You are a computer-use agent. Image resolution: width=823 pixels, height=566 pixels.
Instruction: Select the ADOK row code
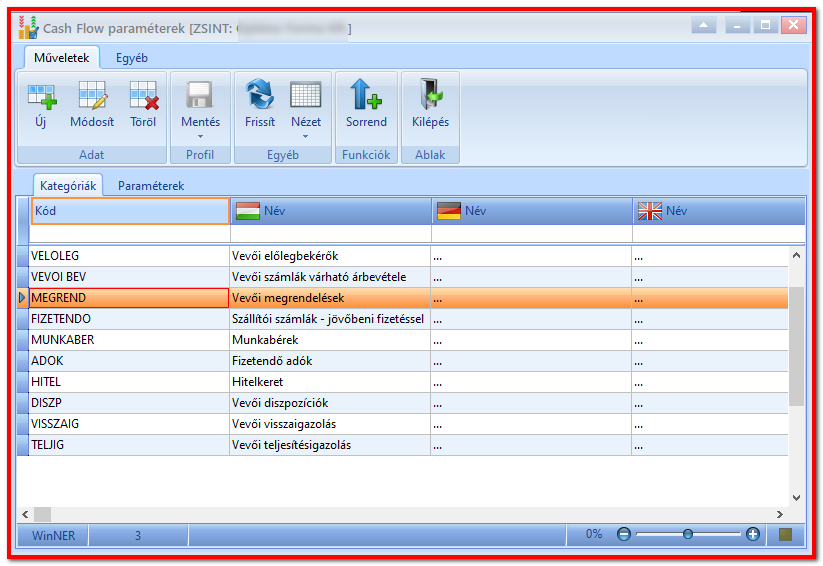click(129, 361)
